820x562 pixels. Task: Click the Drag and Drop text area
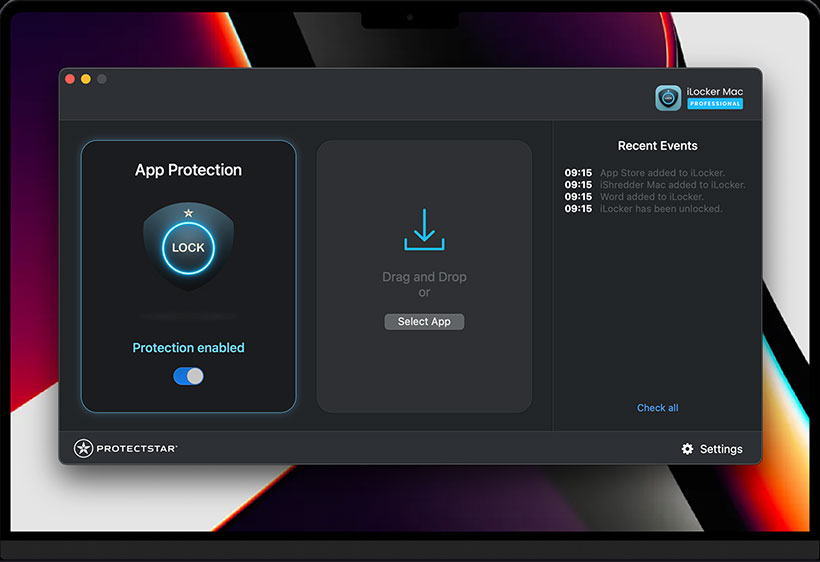click(424, 277)
